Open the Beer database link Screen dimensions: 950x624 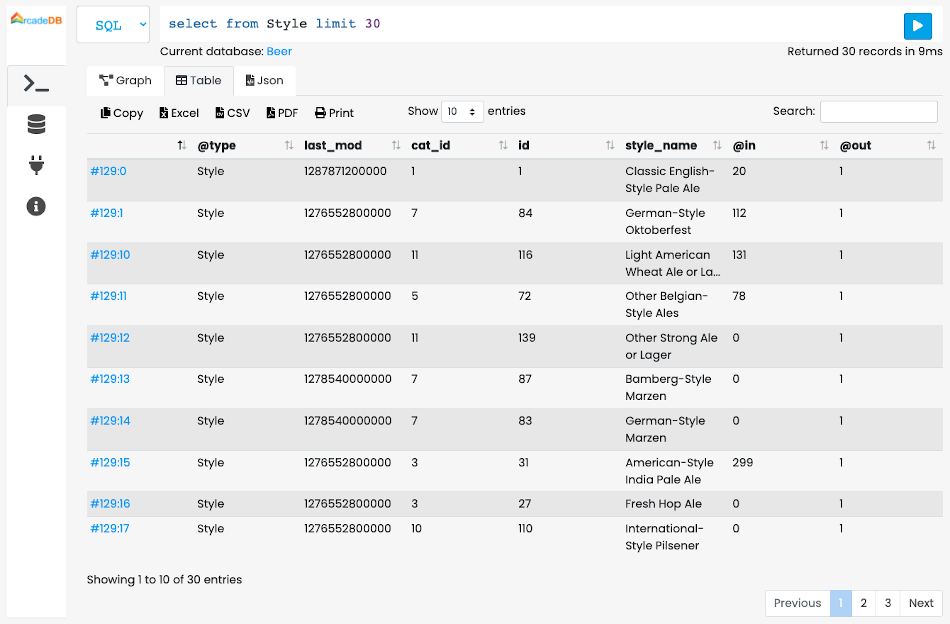(279, 51)
